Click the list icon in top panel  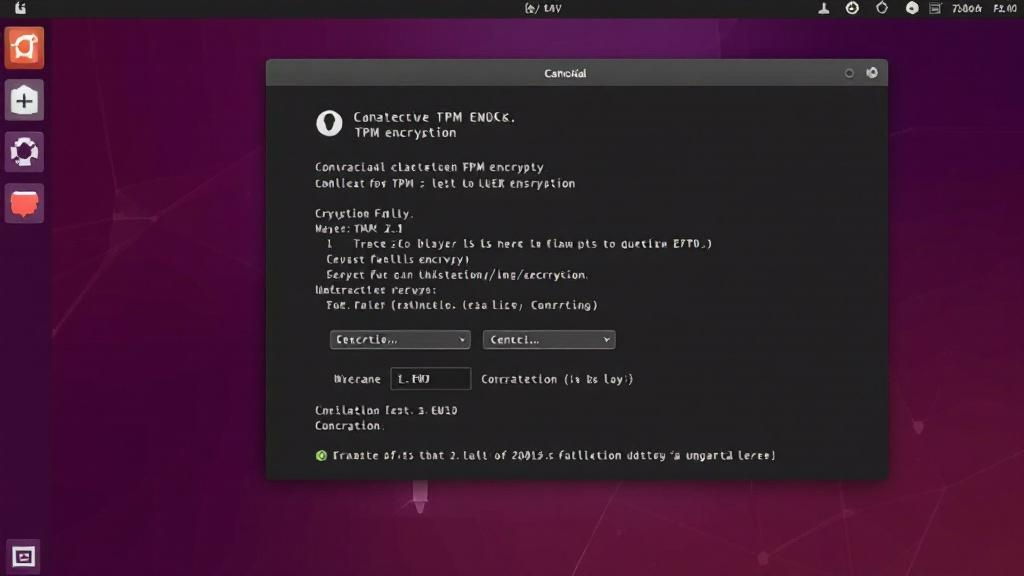point(935,8)
